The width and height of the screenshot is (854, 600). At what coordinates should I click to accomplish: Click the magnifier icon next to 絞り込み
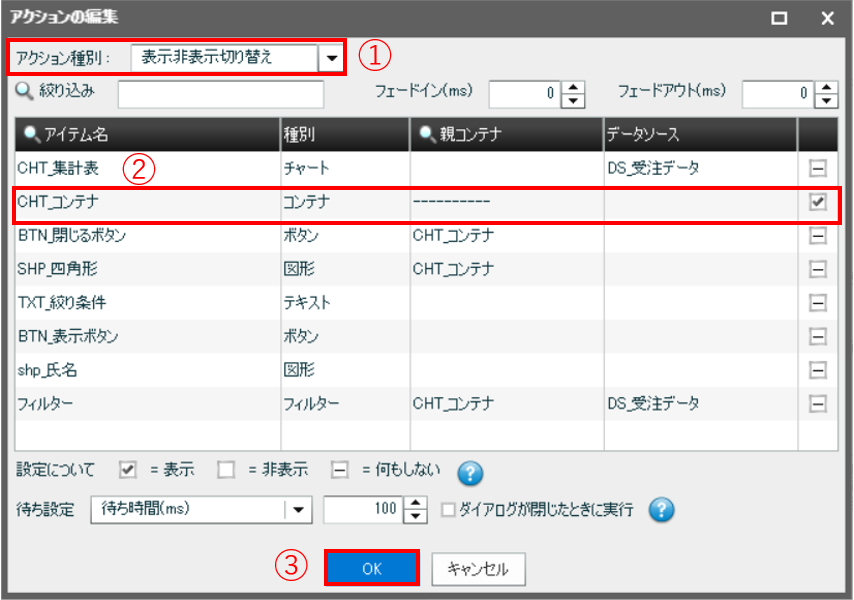coord(25,92)
